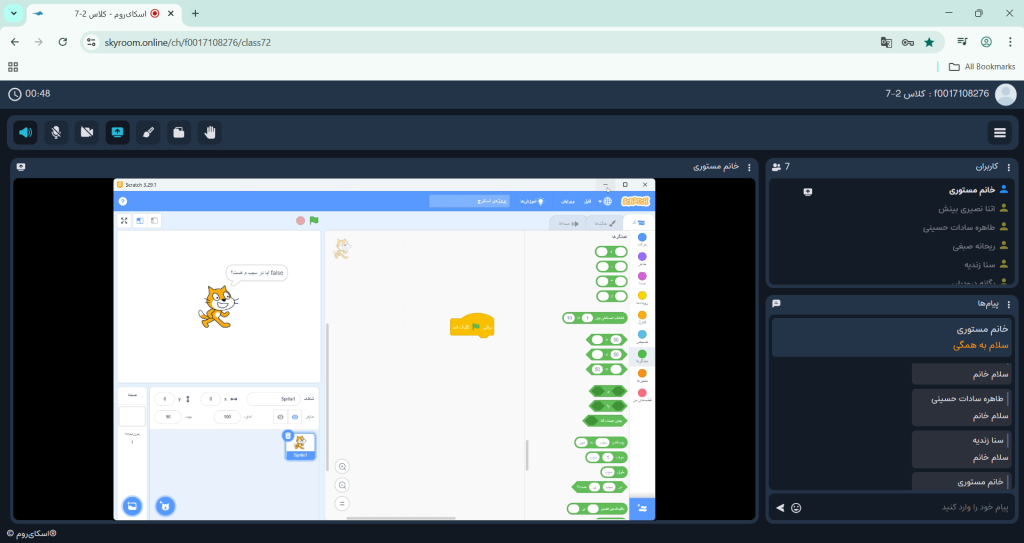
Task: Expand the messages panel three-dot options
Action: pyautogui.click(x=1009, y=303)
